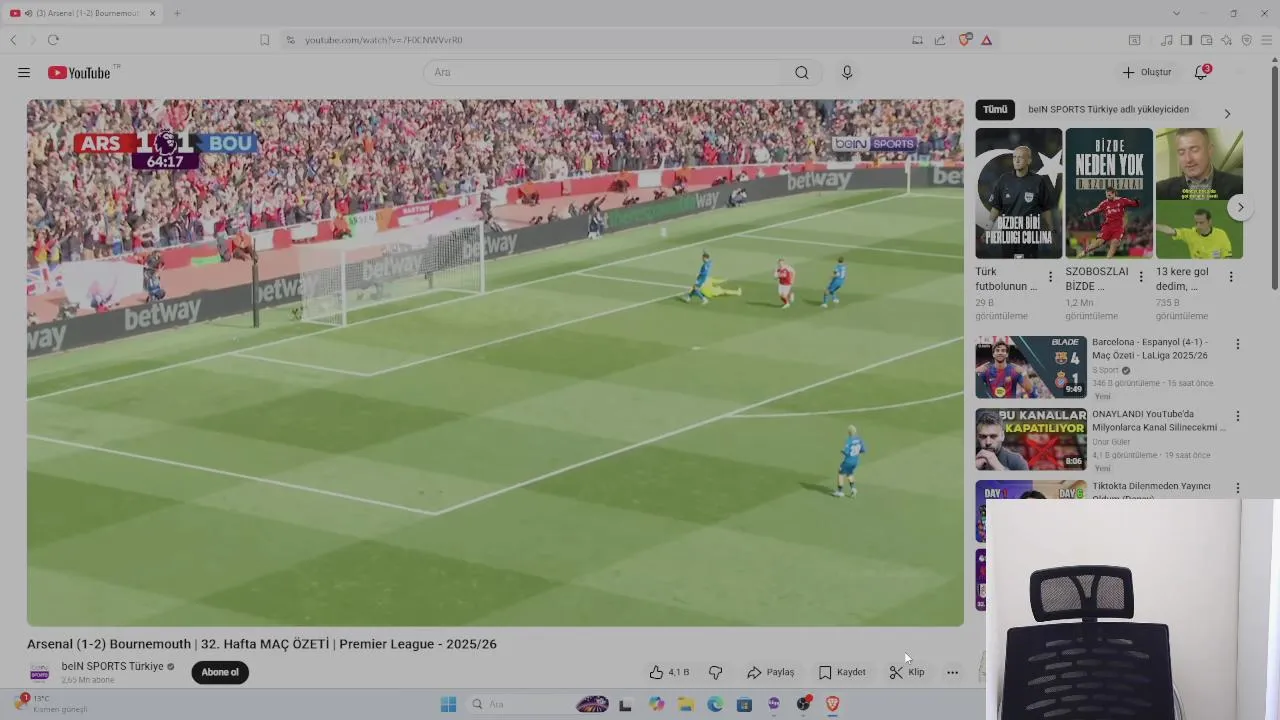Open the notifications bell
Image resolution: width=1280 pixels, height=720 pixels.
[1201, 73]
